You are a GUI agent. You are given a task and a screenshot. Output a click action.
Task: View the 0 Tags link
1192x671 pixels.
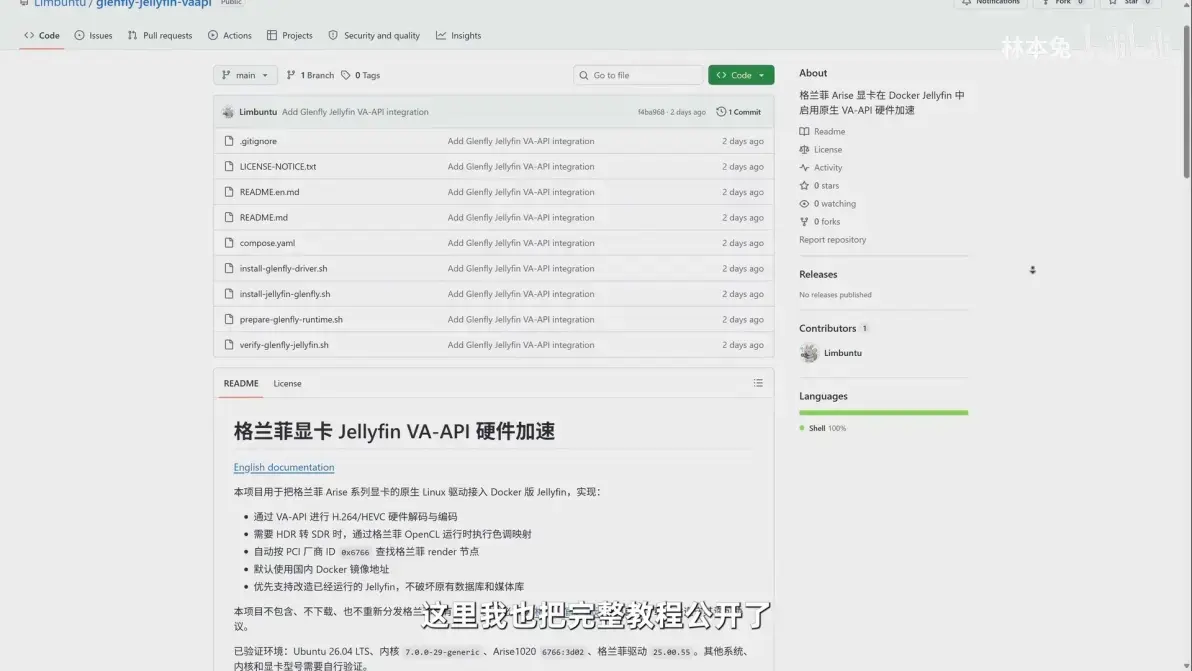tap(361, 75)
